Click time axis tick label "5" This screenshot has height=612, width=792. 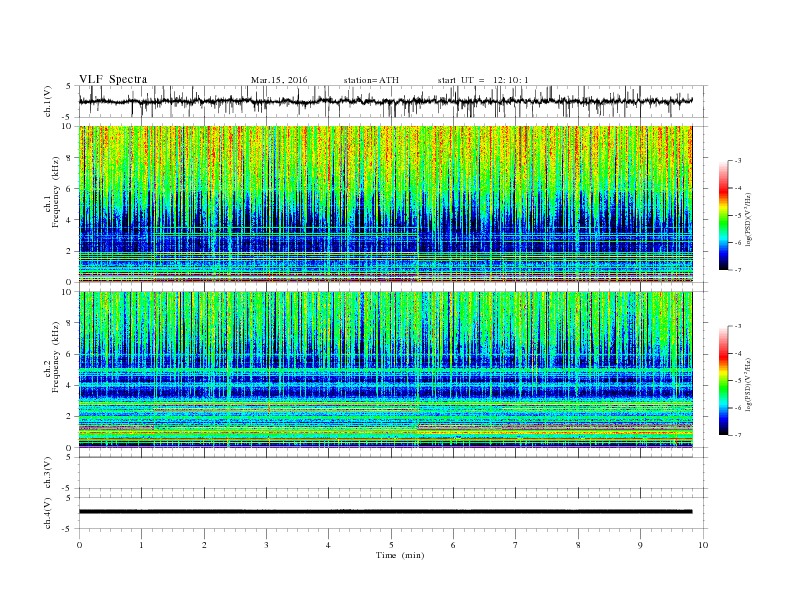tap(391, 545)
